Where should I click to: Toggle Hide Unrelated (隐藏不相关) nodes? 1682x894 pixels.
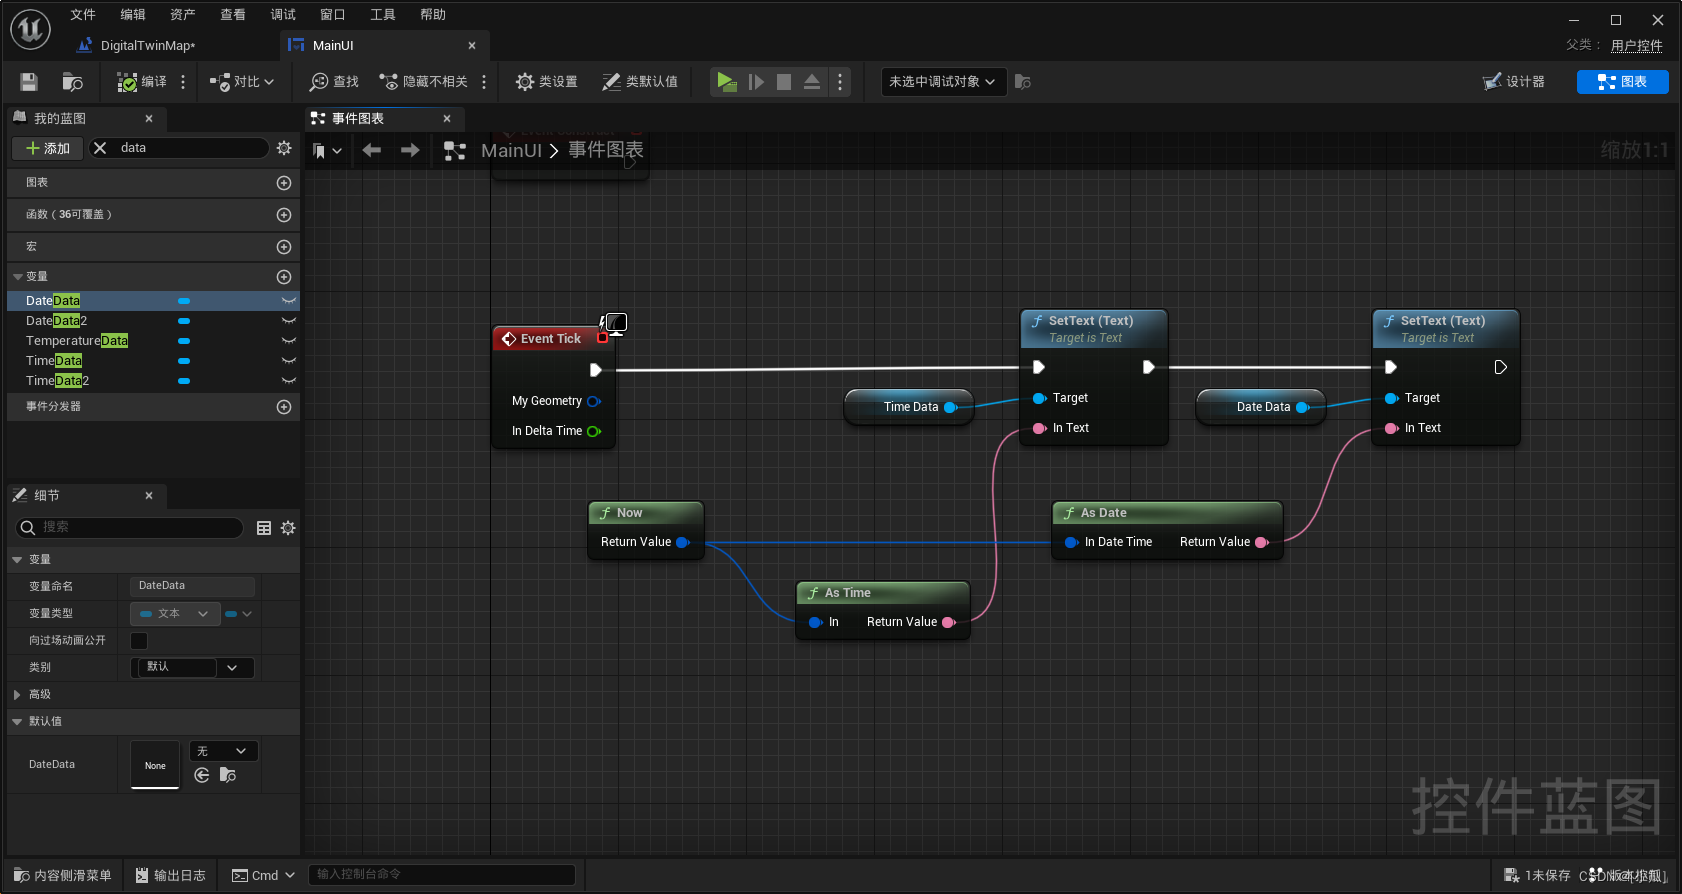423,82
